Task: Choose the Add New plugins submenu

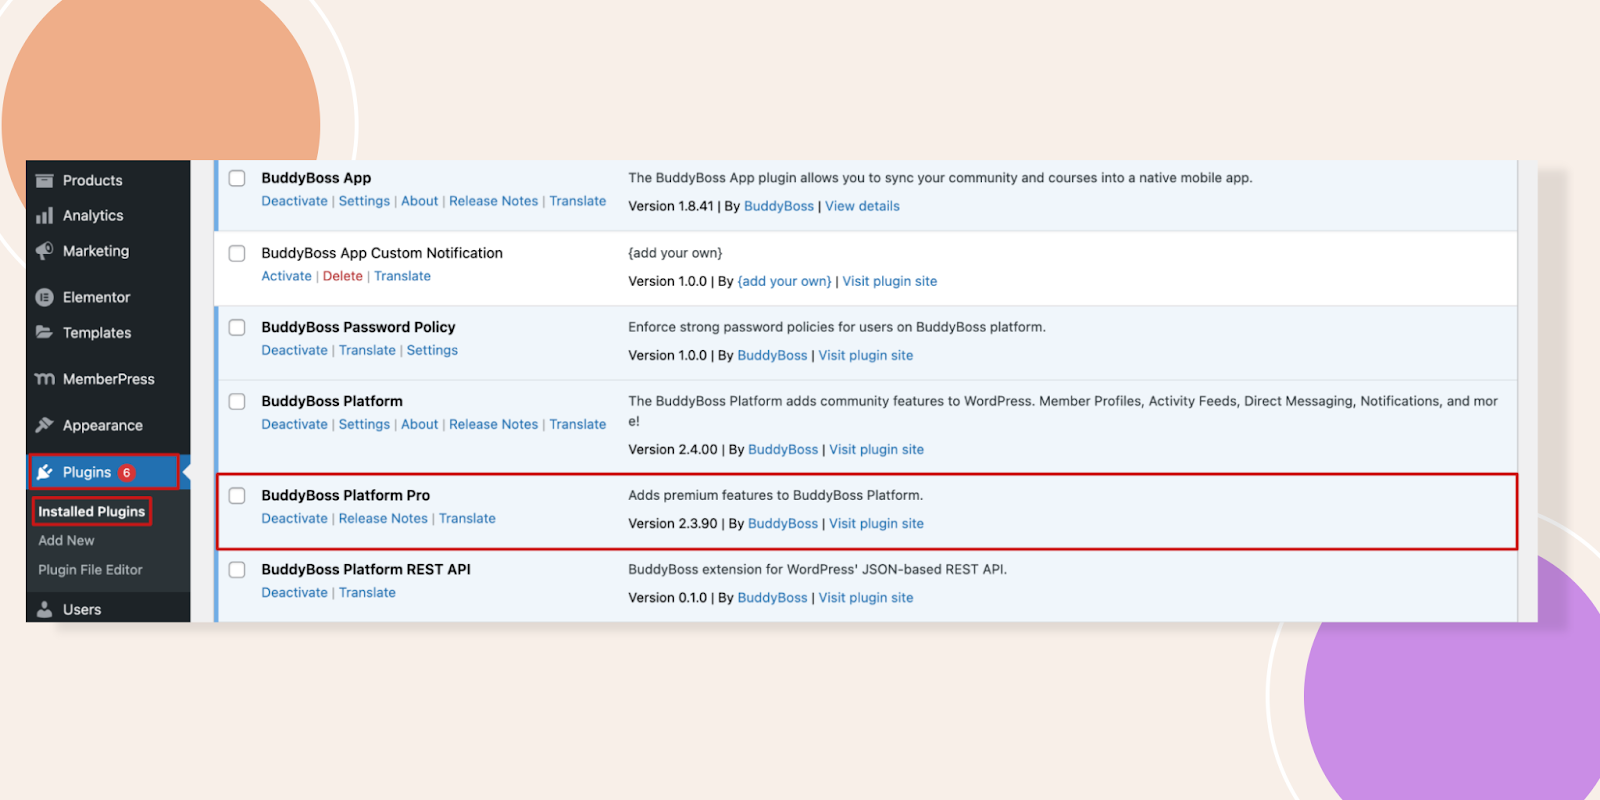Action: coord(66,540)
